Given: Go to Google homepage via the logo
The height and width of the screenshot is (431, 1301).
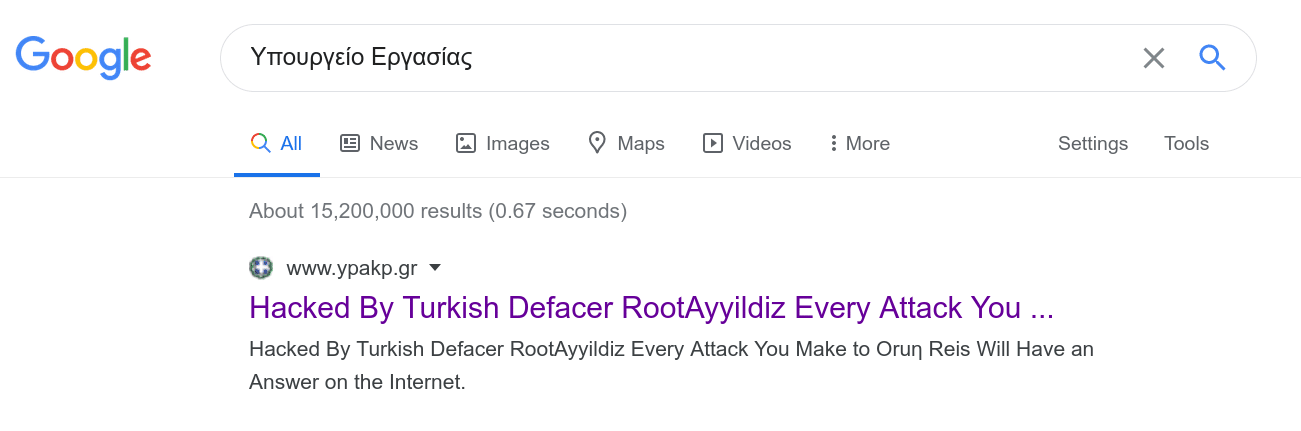Looking at the screenshot, I should click(x=83, y=58).
